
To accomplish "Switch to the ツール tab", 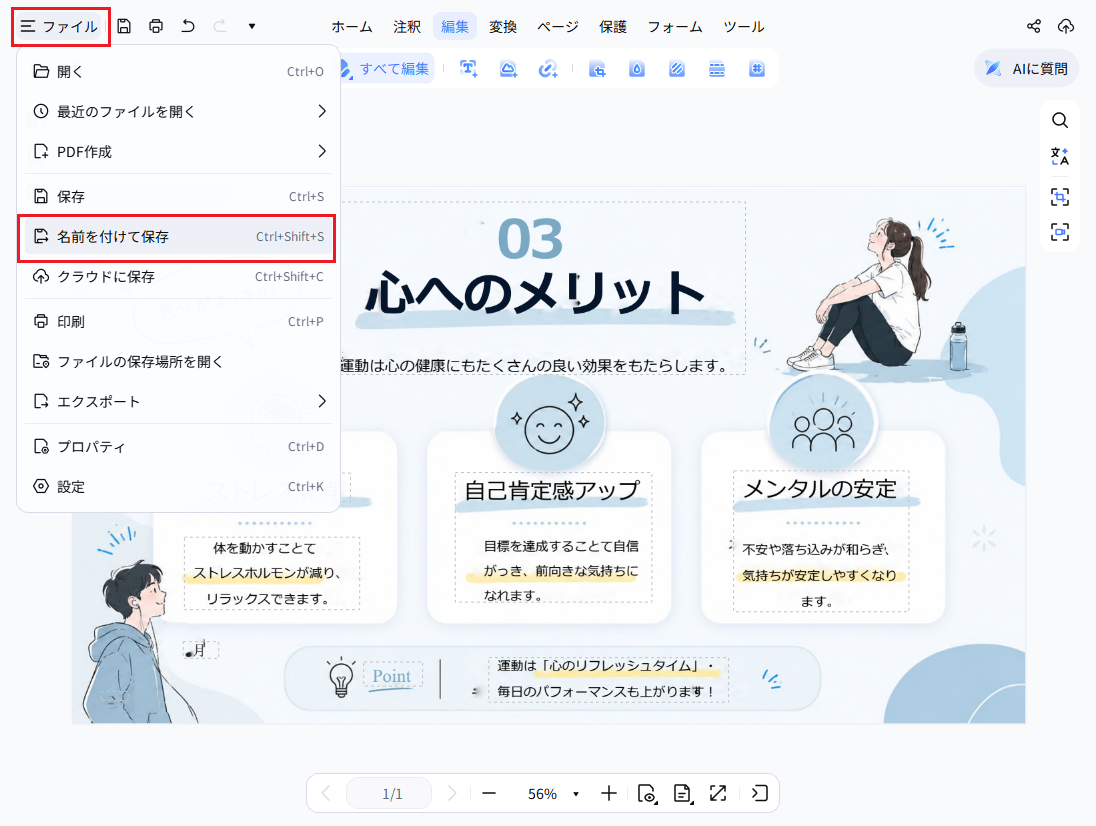I will coord(744,27).
